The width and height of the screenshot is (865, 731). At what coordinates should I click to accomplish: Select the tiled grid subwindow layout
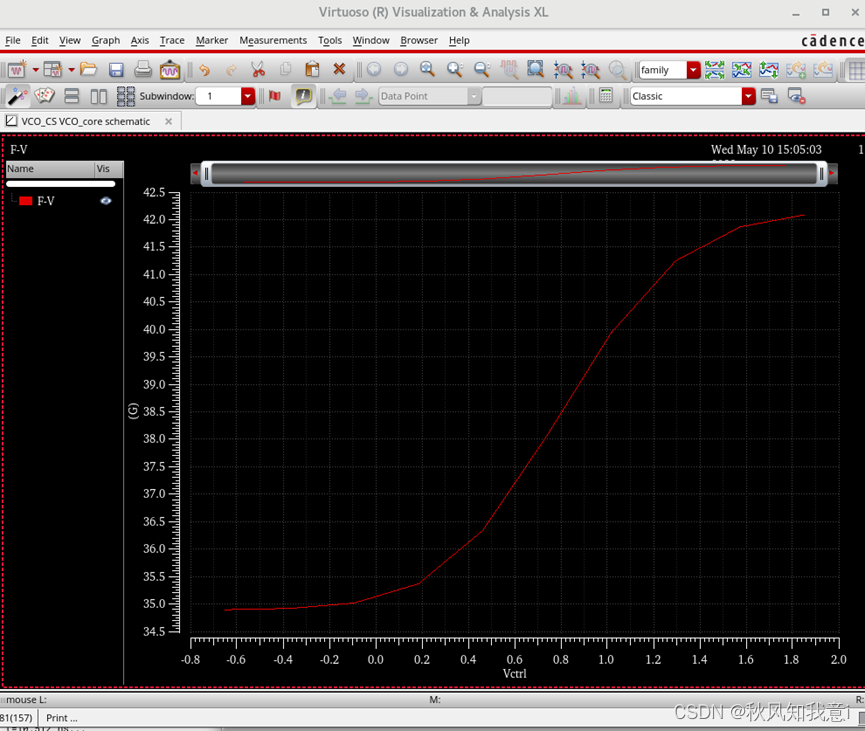click(x=126, y=97)
